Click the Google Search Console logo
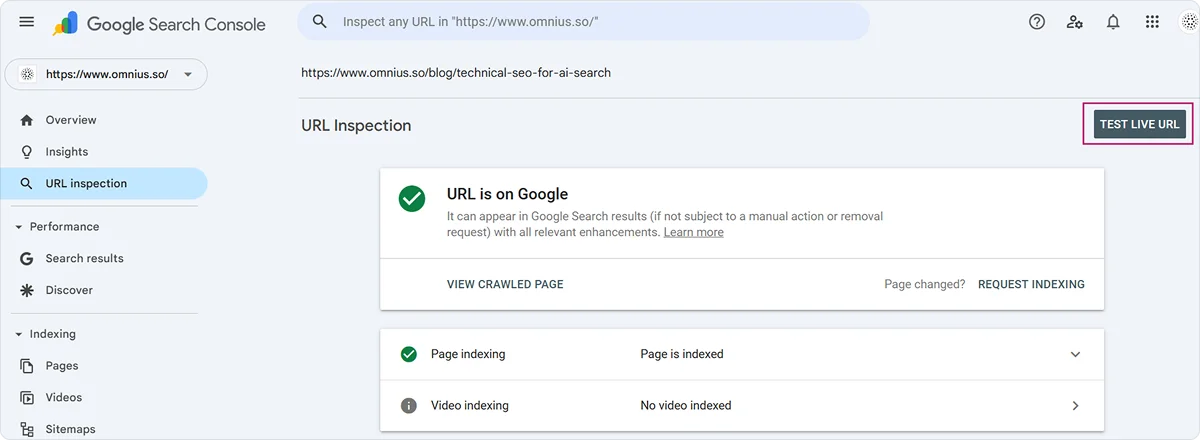 click(x=160, y=23)
